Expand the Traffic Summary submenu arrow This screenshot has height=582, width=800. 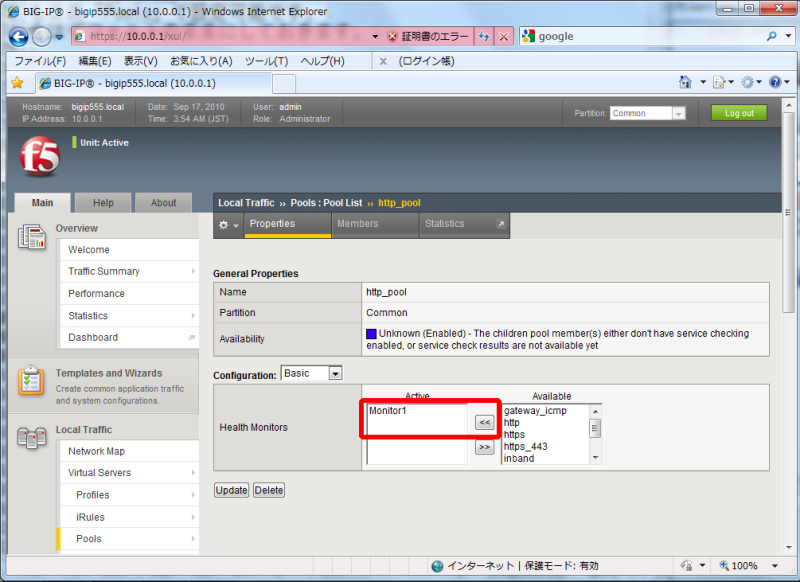(x=193, y=272)
